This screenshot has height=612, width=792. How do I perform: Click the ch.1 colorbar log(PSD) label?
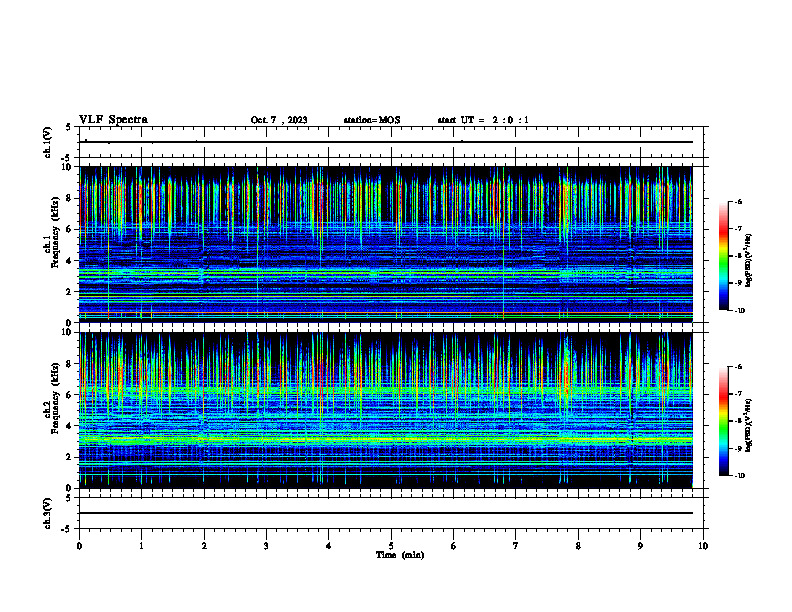click(x=749, y=261)
